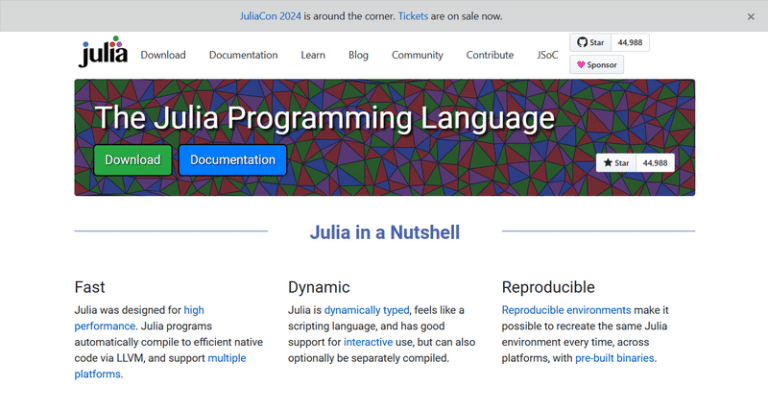Viewport: 768px width, 411px height.
Task: Click the 'Dynamic' heading
Action: (319, 287)
